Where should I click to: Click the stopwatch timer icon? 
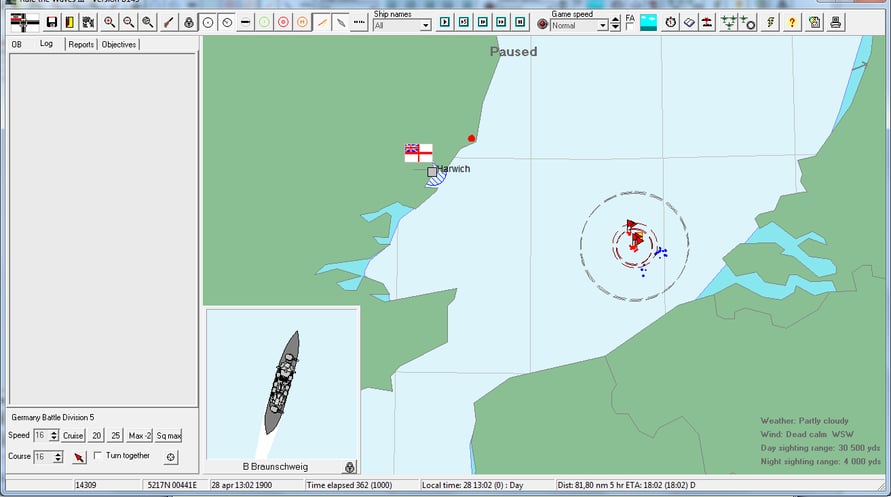point(671,23)
